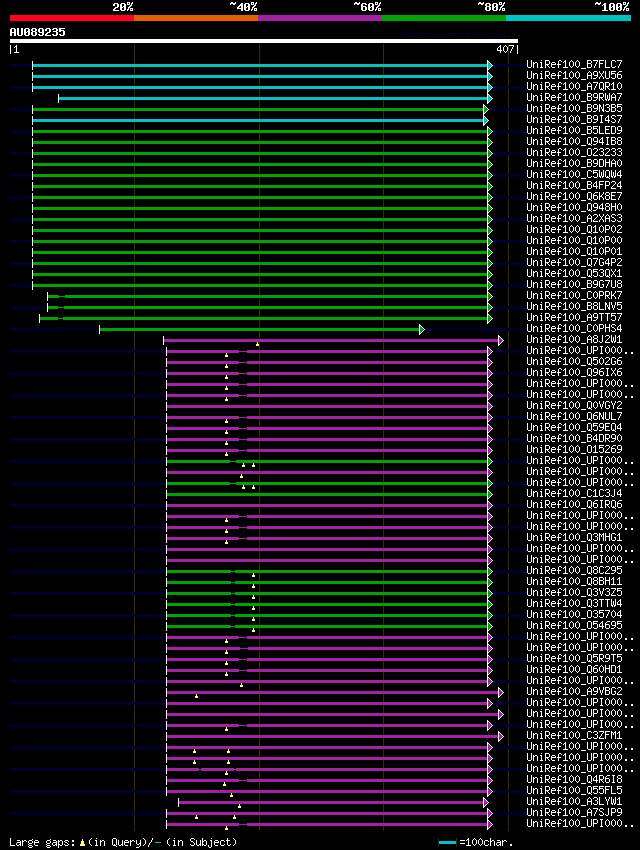Screen dimensions: 640x850
Task: Select the UniRef100_B4DR90 label
Action: tap(574, 439)
